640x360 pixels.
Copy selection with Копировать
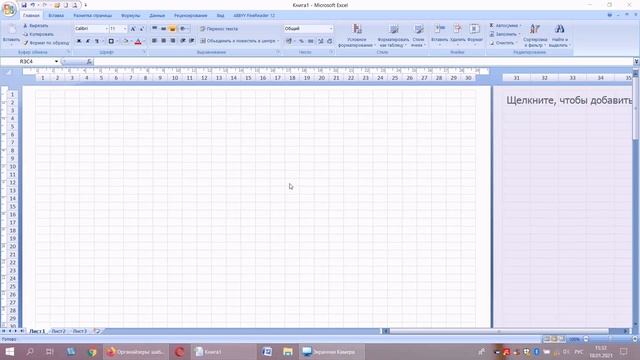click(38, 34)
